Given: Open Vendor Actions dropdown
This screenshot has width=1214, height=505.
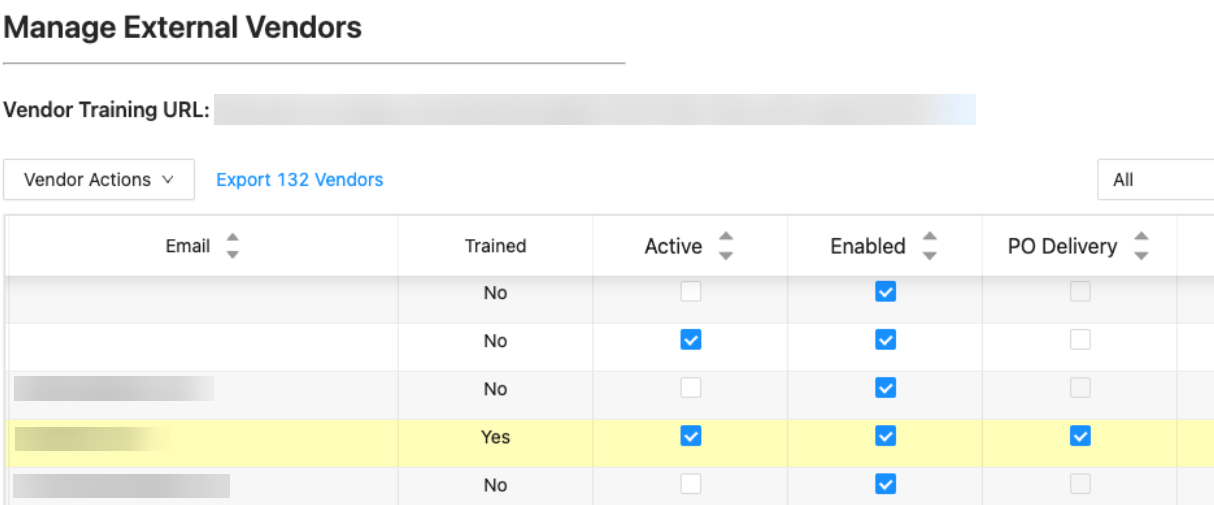Looking at the screenshot, I should click(x=99, y=180).
